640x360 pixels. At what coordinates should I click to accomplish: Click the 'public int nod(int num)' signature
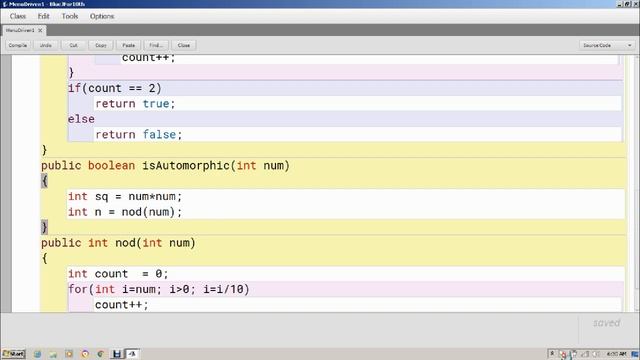118,243
